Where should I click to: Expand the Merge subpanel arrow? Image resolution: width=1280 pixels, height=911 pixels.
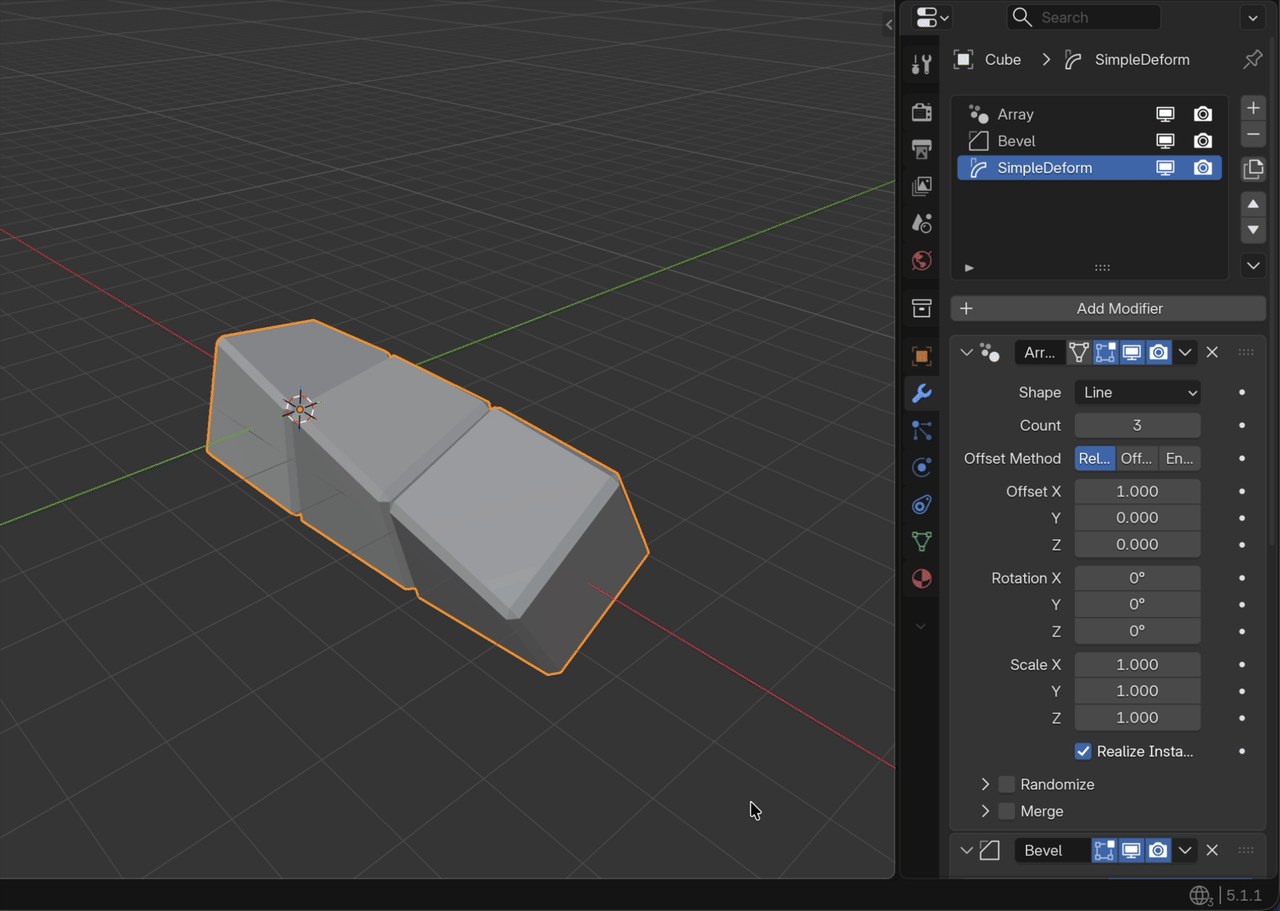click(x=985, y=811)
